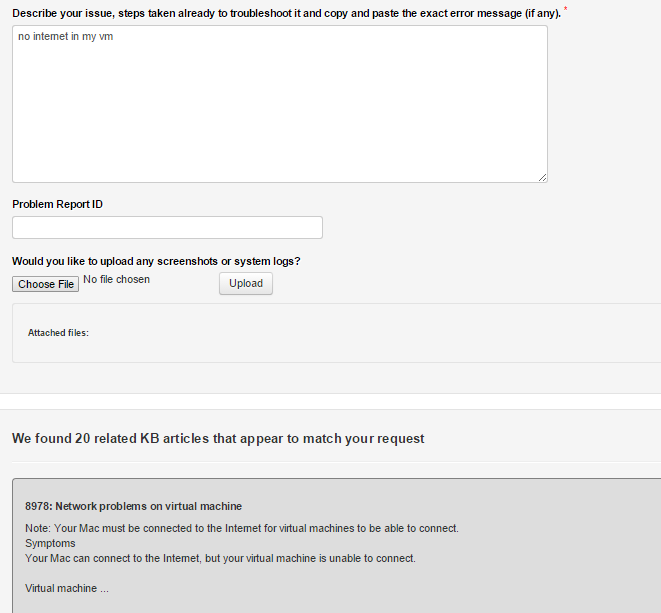Click the 'Problem Report ID' label

(x=57, y=204)
